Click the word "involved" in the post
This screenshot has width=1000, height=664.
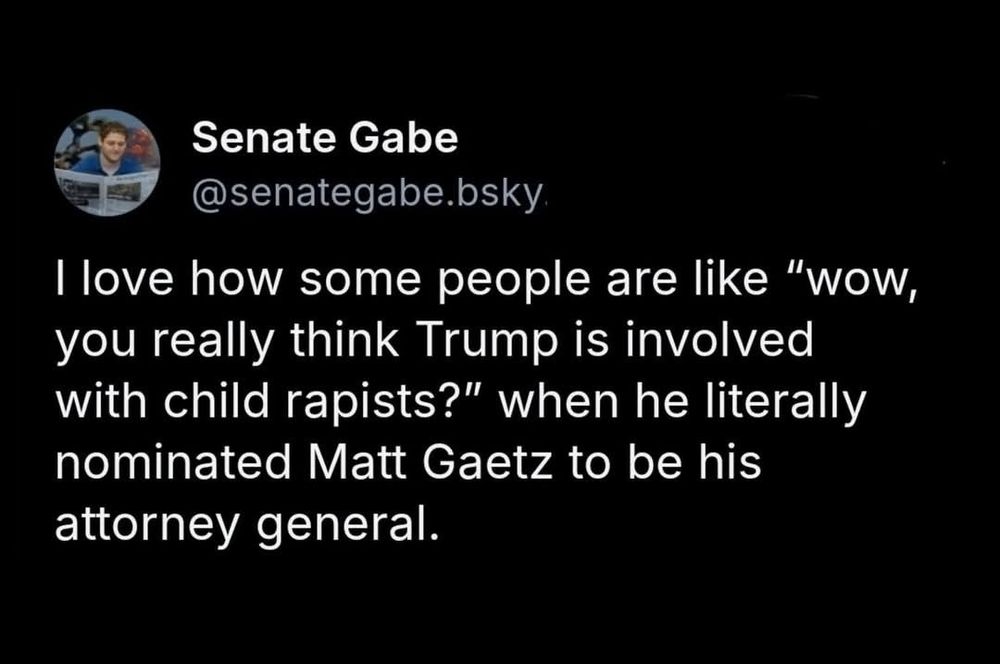click(x=719, y=340)
